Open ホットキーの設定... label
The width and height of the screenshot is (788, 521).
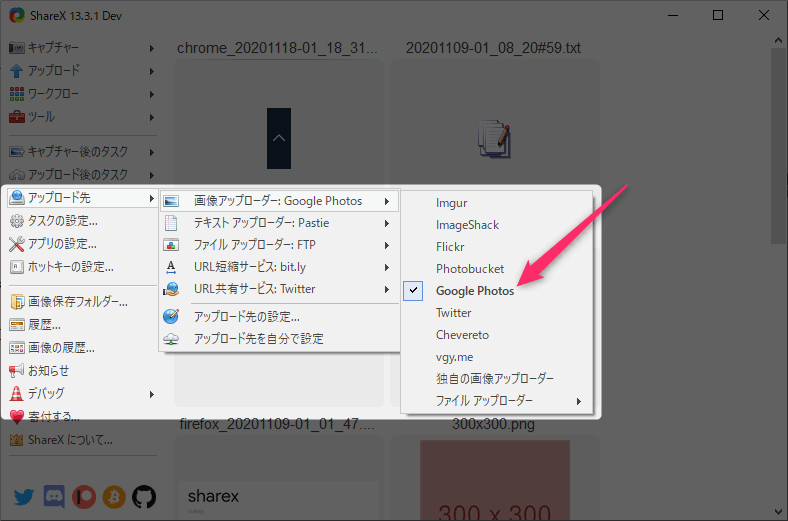(x=71, y=267)
